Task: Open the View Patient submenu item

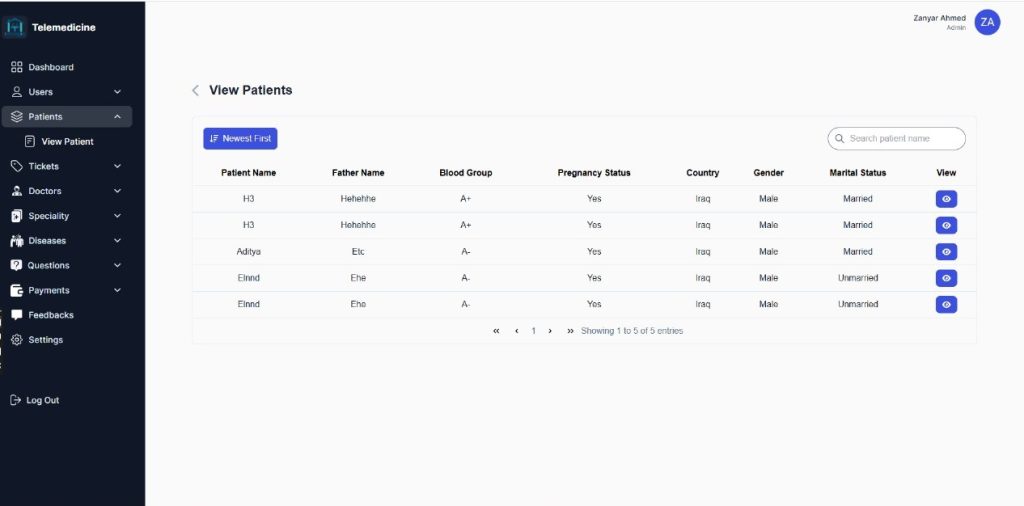Action: (x=66, y=141)
